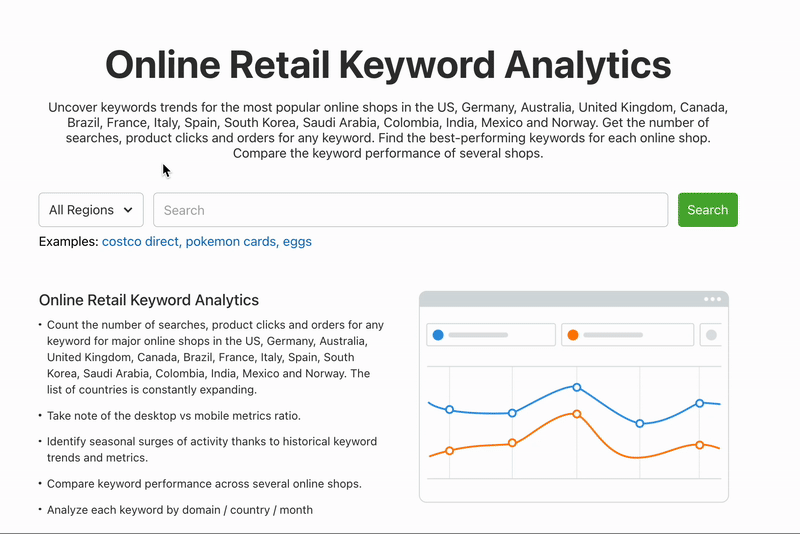Click into the Search keyword input field
The width and height of the screenshot is (800, 534).
[410, 210]
